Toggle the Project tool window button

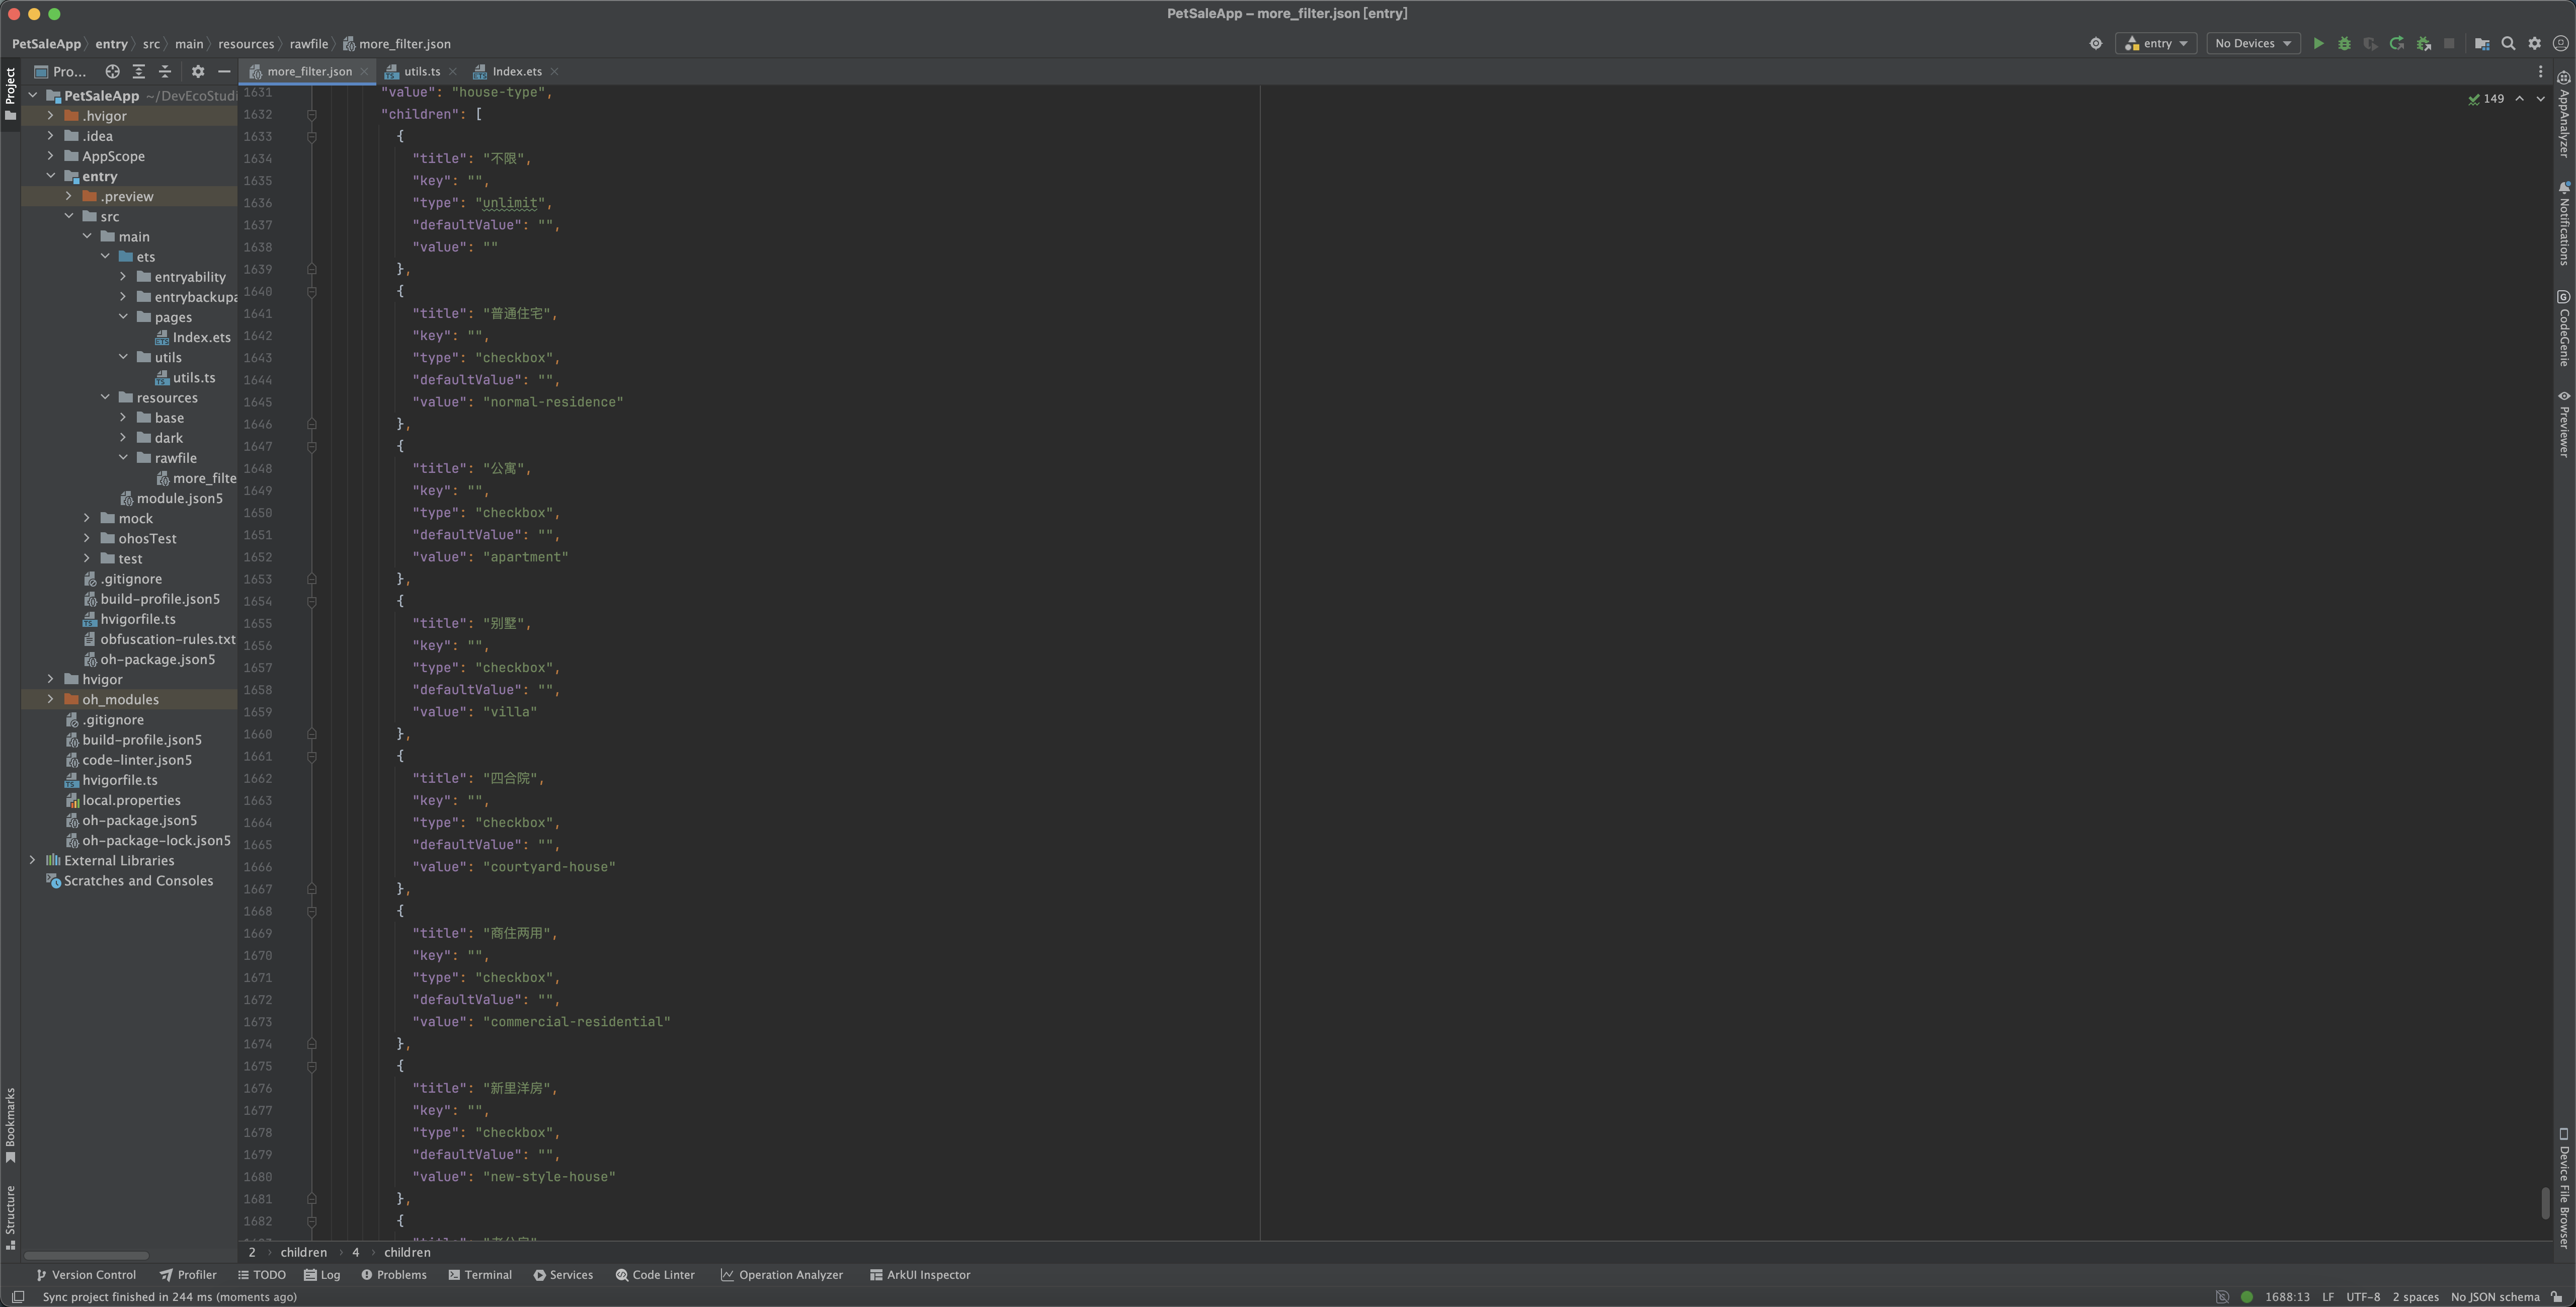(x=10, y=93)
